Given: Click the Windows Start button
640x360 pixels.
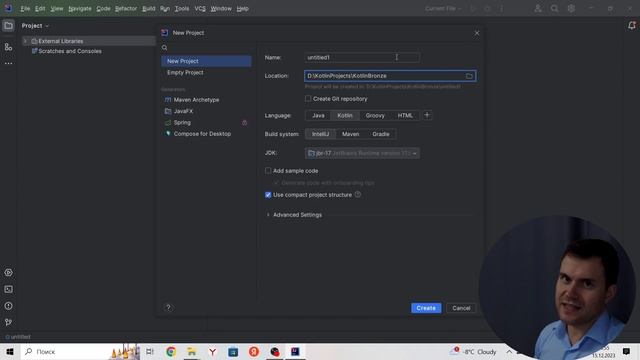Looking at the screenshot, I should [x=10, y=351].
